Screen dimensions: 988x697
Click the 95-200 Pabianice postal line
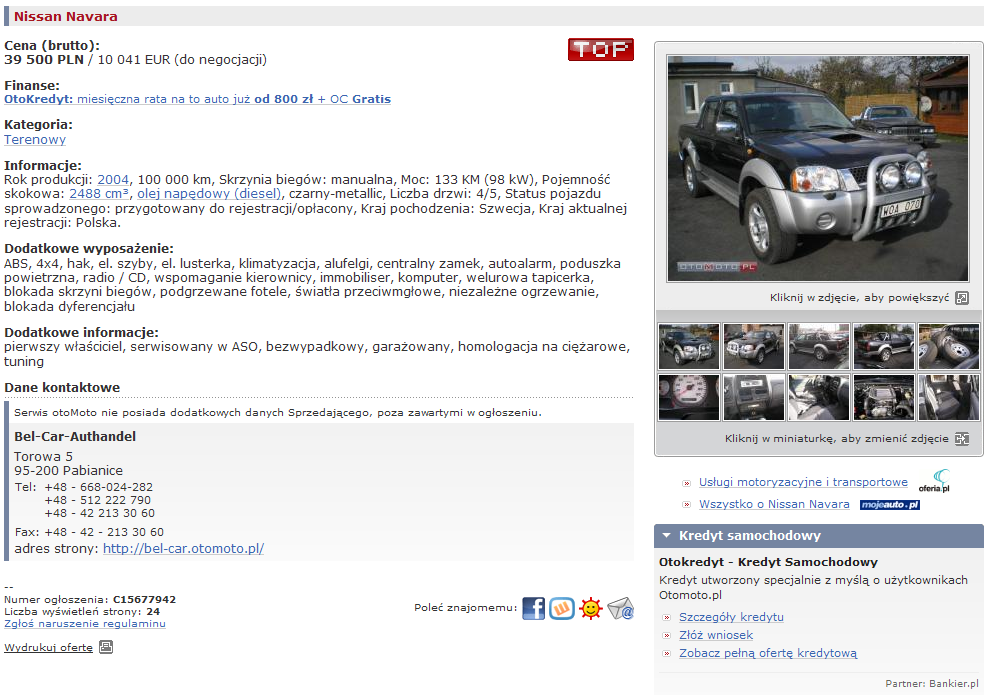coord(69,470)
